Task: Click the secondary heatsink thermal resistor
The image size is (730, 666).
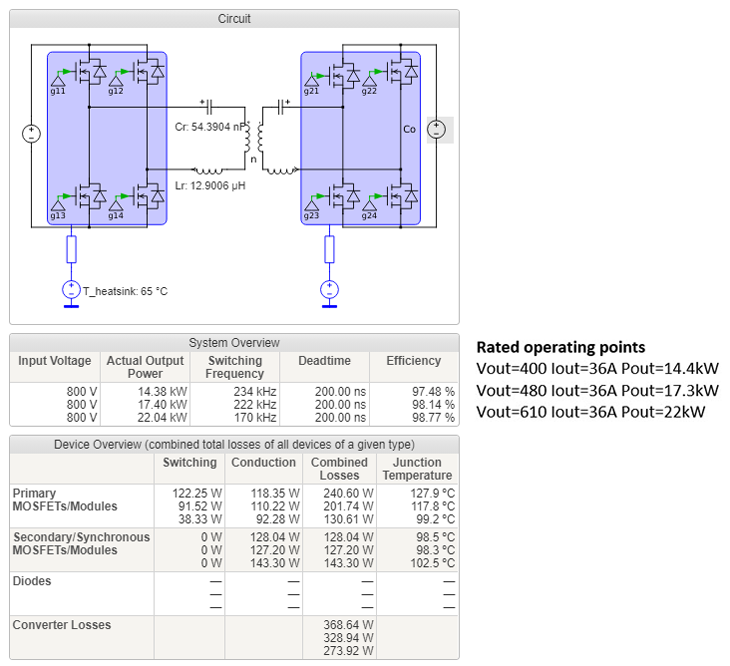Action: coord(329,249)
